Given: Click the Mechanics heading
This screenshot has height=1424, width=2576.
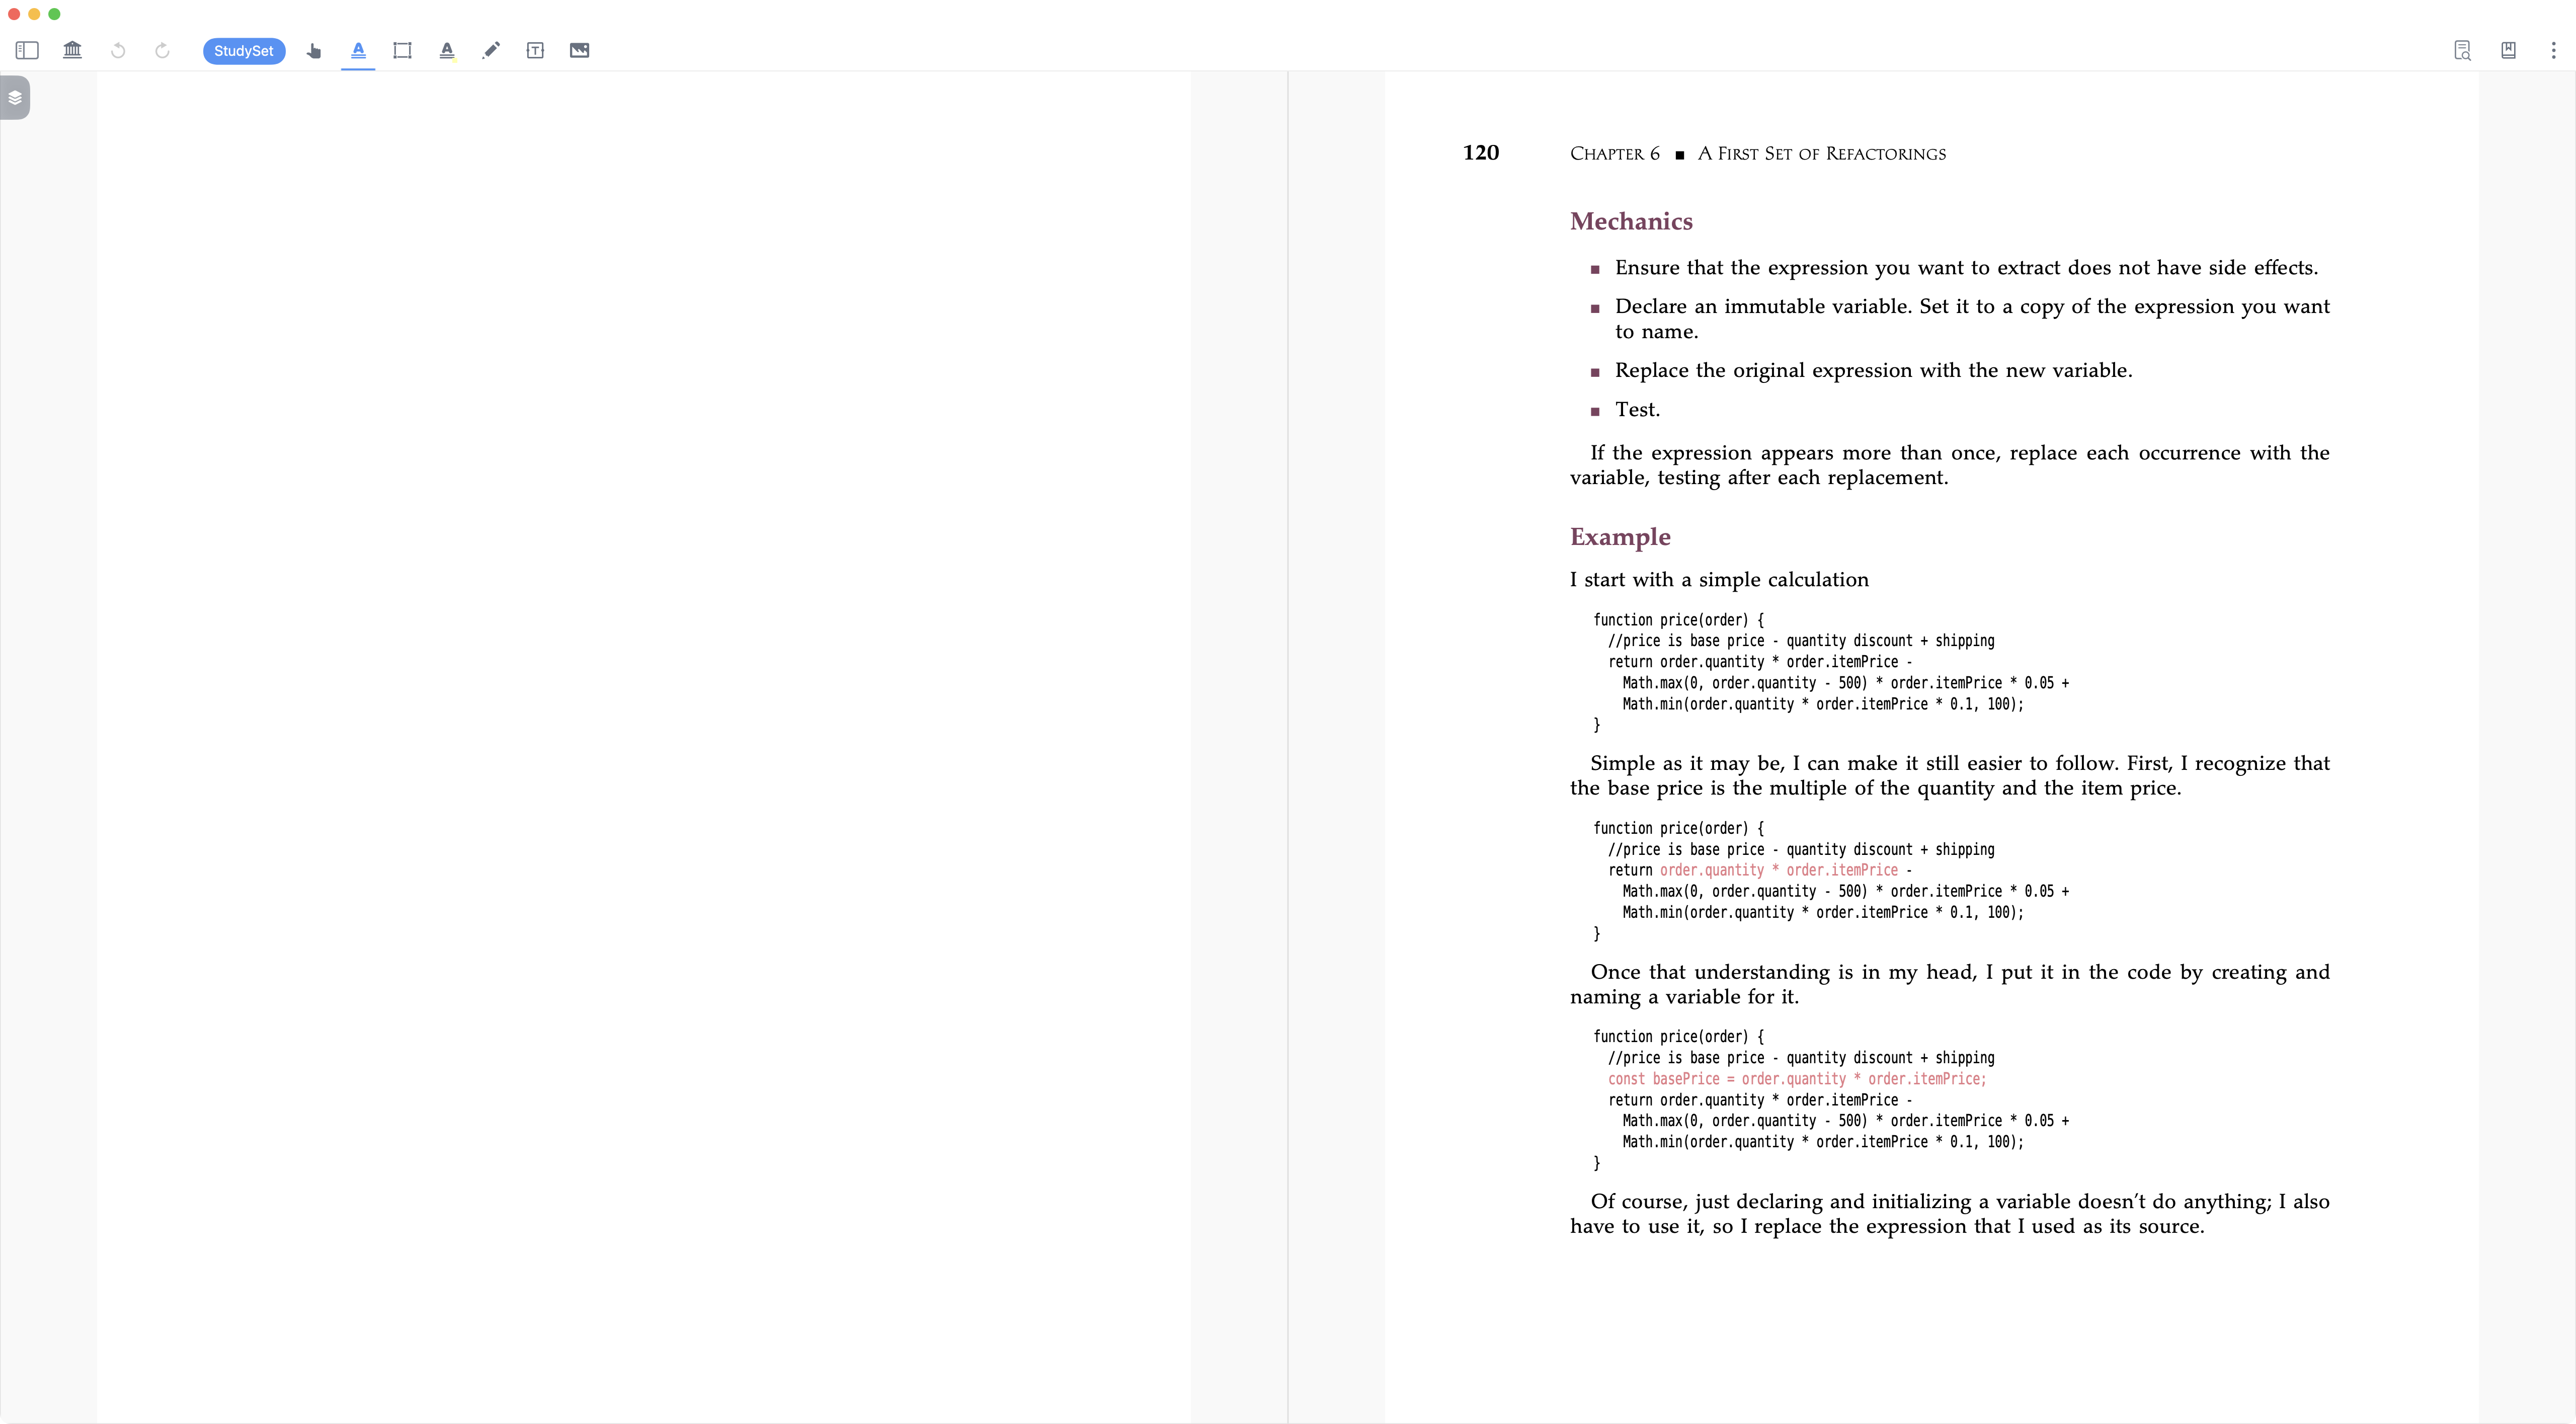Looking at the screenshot, I should (x=1631, y=221).
